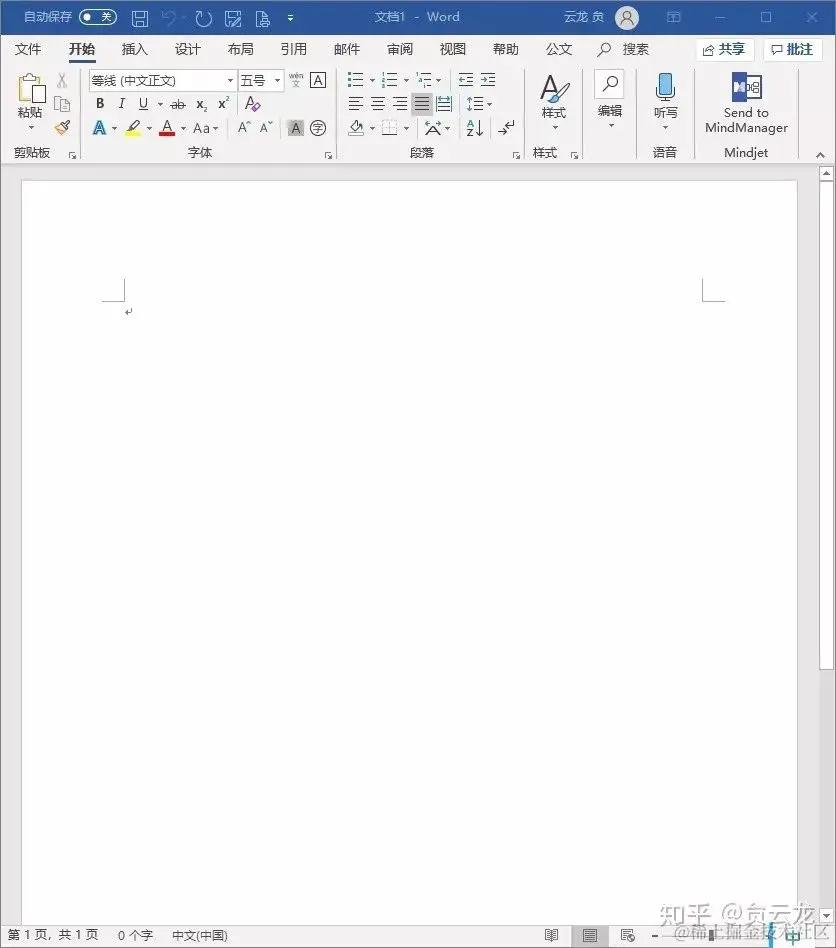Align paragraph text left

point(356,104)
